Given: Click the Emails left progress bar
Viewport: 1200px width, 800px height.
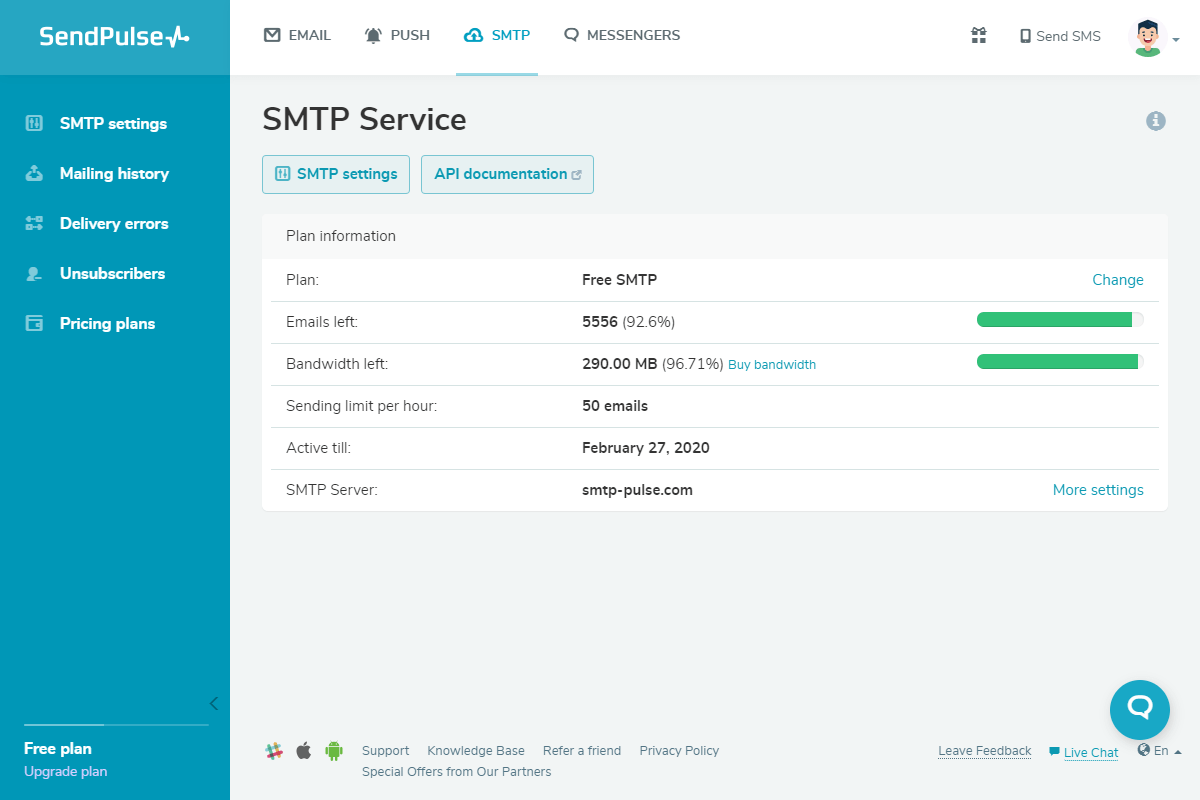Looking at the screenshot, I should (1060, 320).
